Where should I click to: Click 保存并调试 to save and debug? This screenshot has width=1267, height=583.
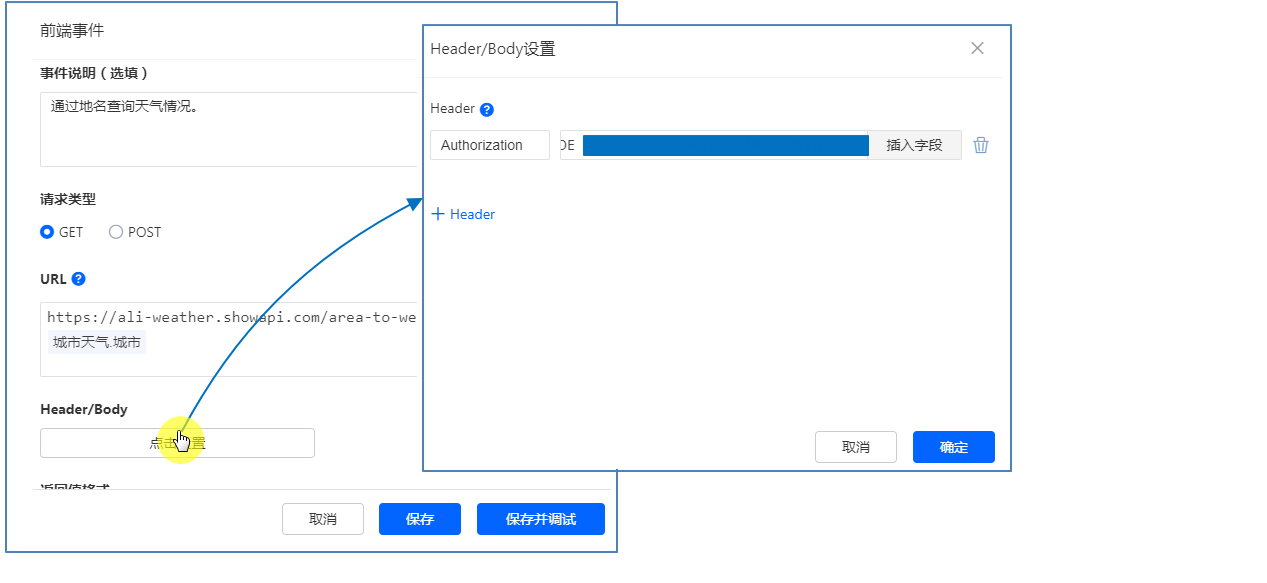[540, 519]
